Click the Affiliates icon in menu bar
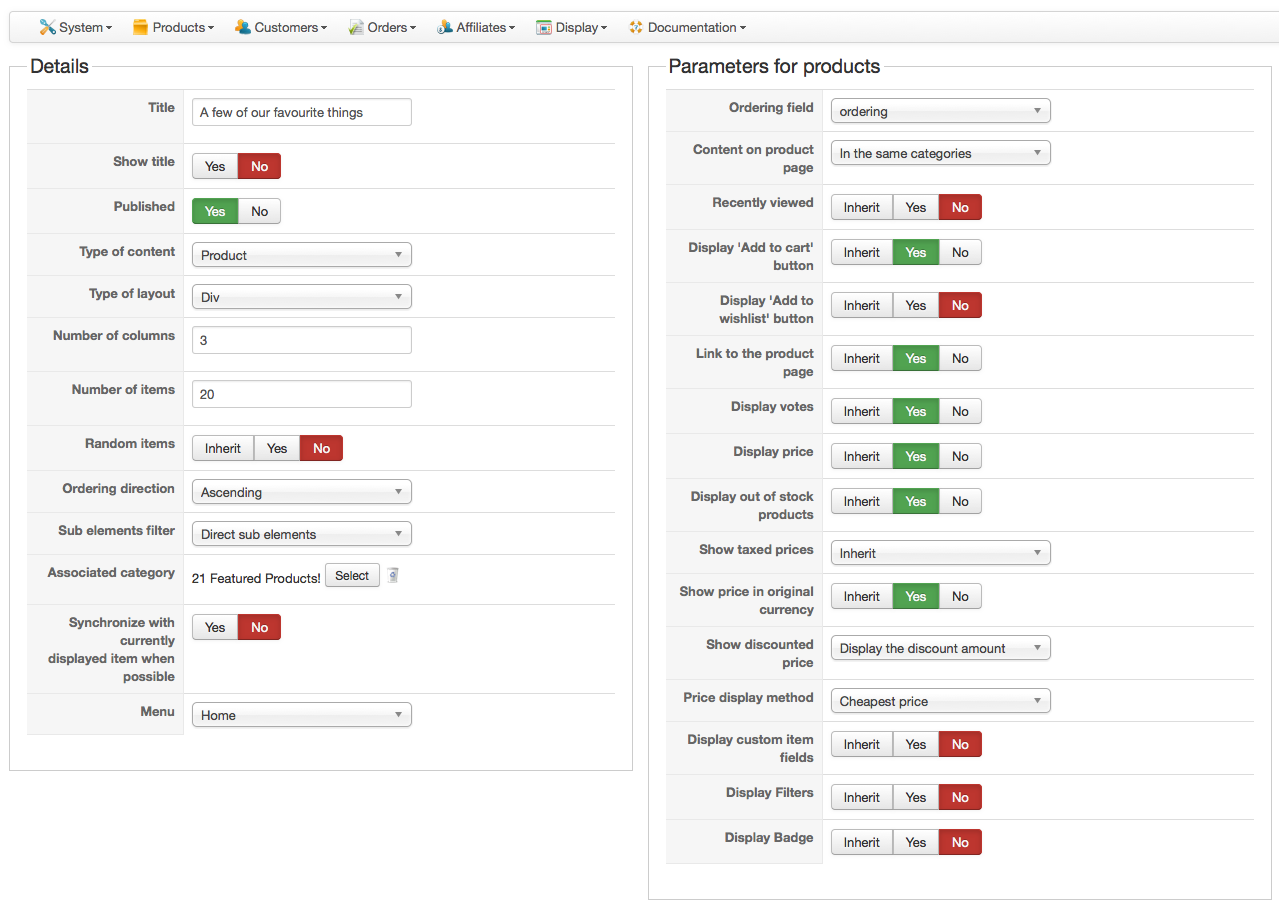Screen dimensions: 1279x905 [445, 27]
